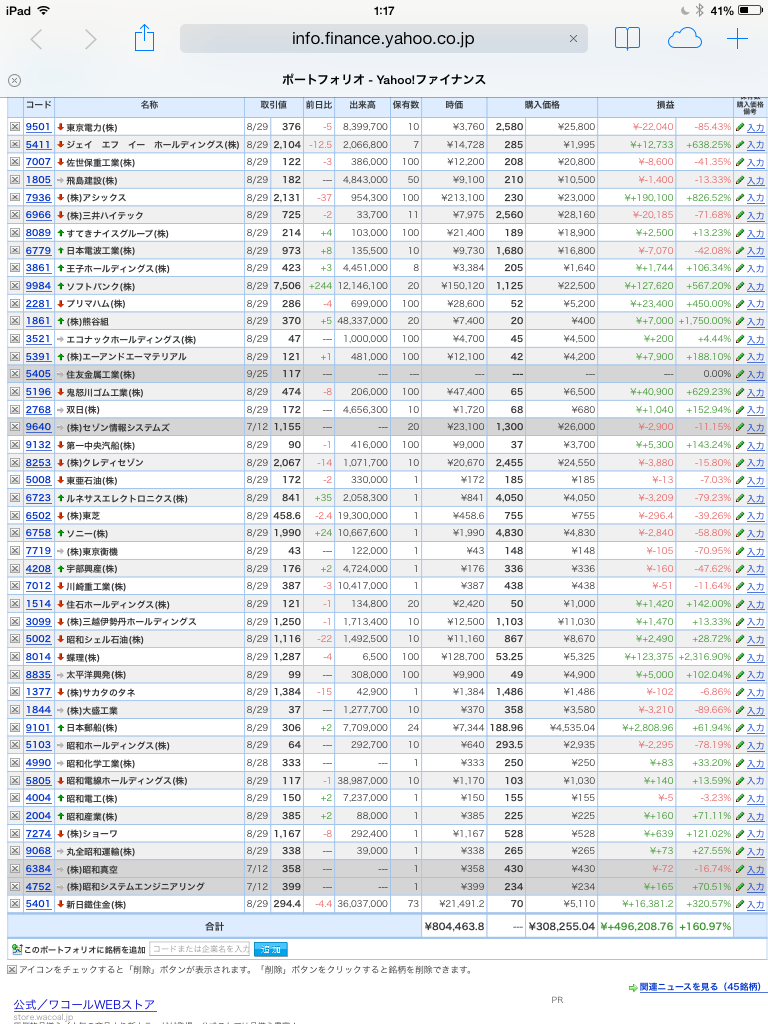Open iCloud tabs cloud icon

684,39
